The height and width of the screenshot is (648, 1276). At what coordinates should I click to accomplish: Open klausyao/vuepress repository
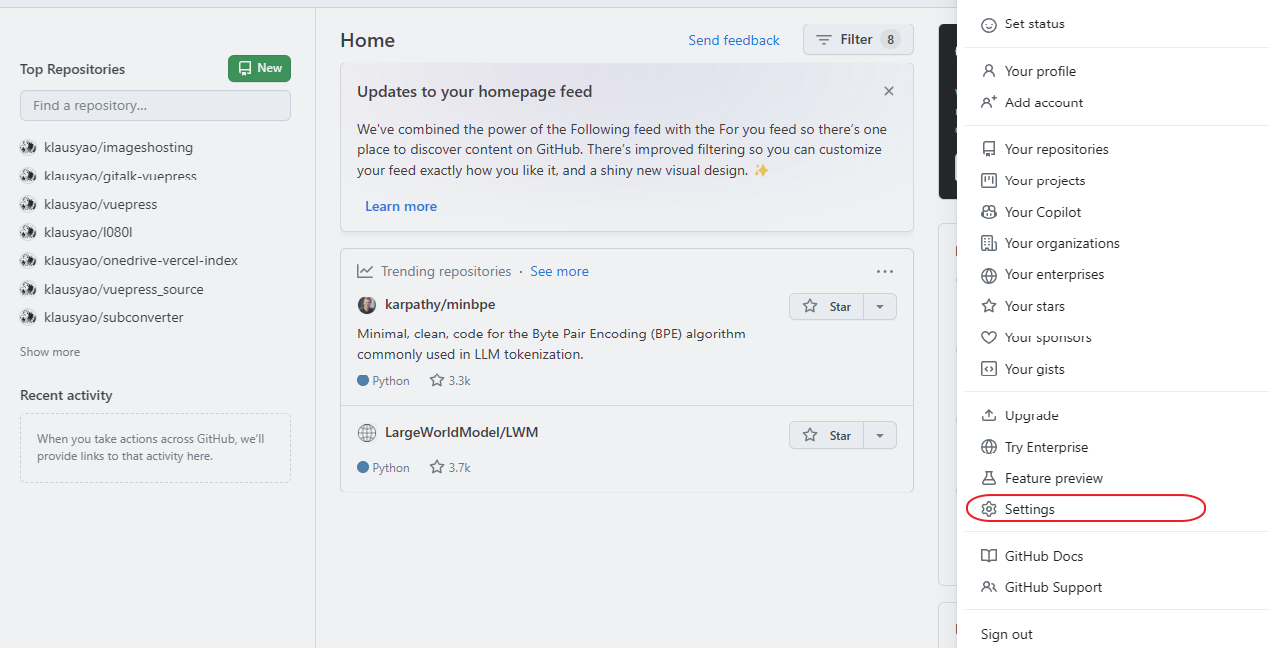[x=100, y=204]
